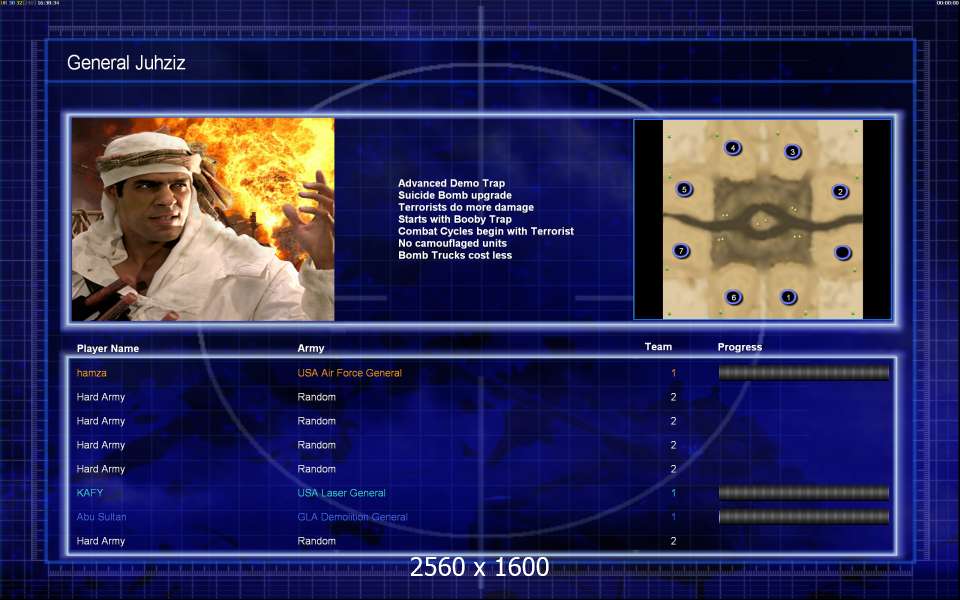This screenshot has height=600, width=960.
Task: Click the "Progress" column header
Action: [740, 347]
